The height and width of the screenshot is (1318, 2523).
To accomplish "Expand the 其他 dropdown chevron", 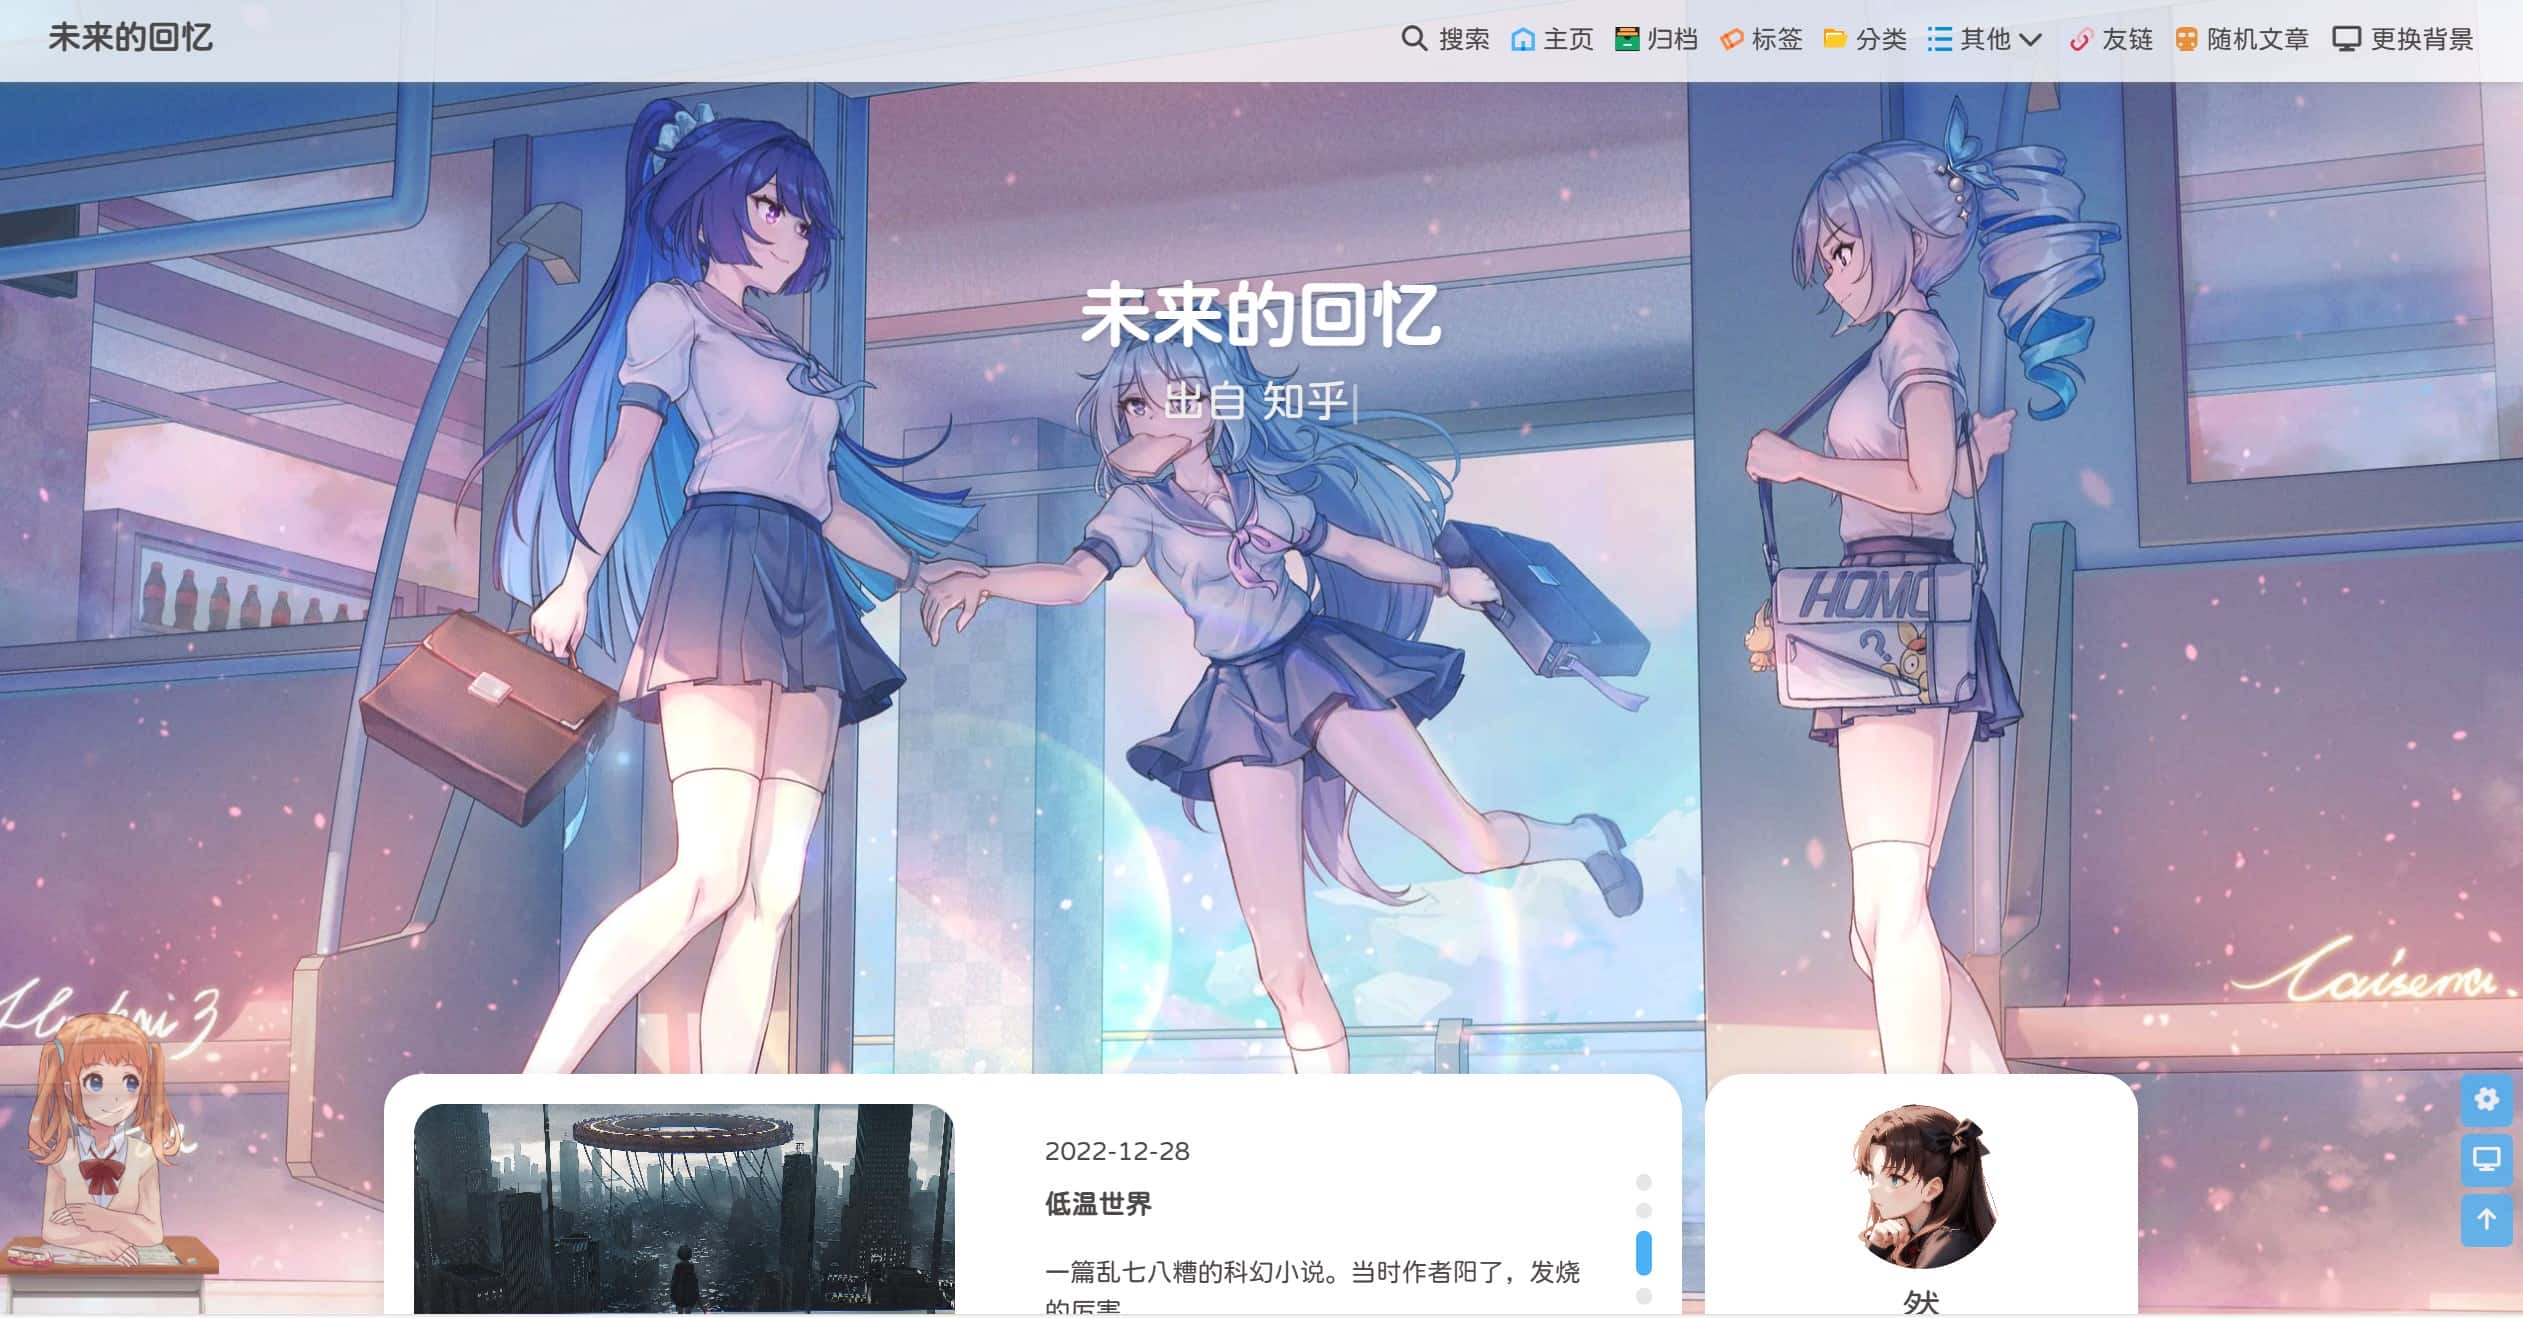I will [x=2030, y=40].
